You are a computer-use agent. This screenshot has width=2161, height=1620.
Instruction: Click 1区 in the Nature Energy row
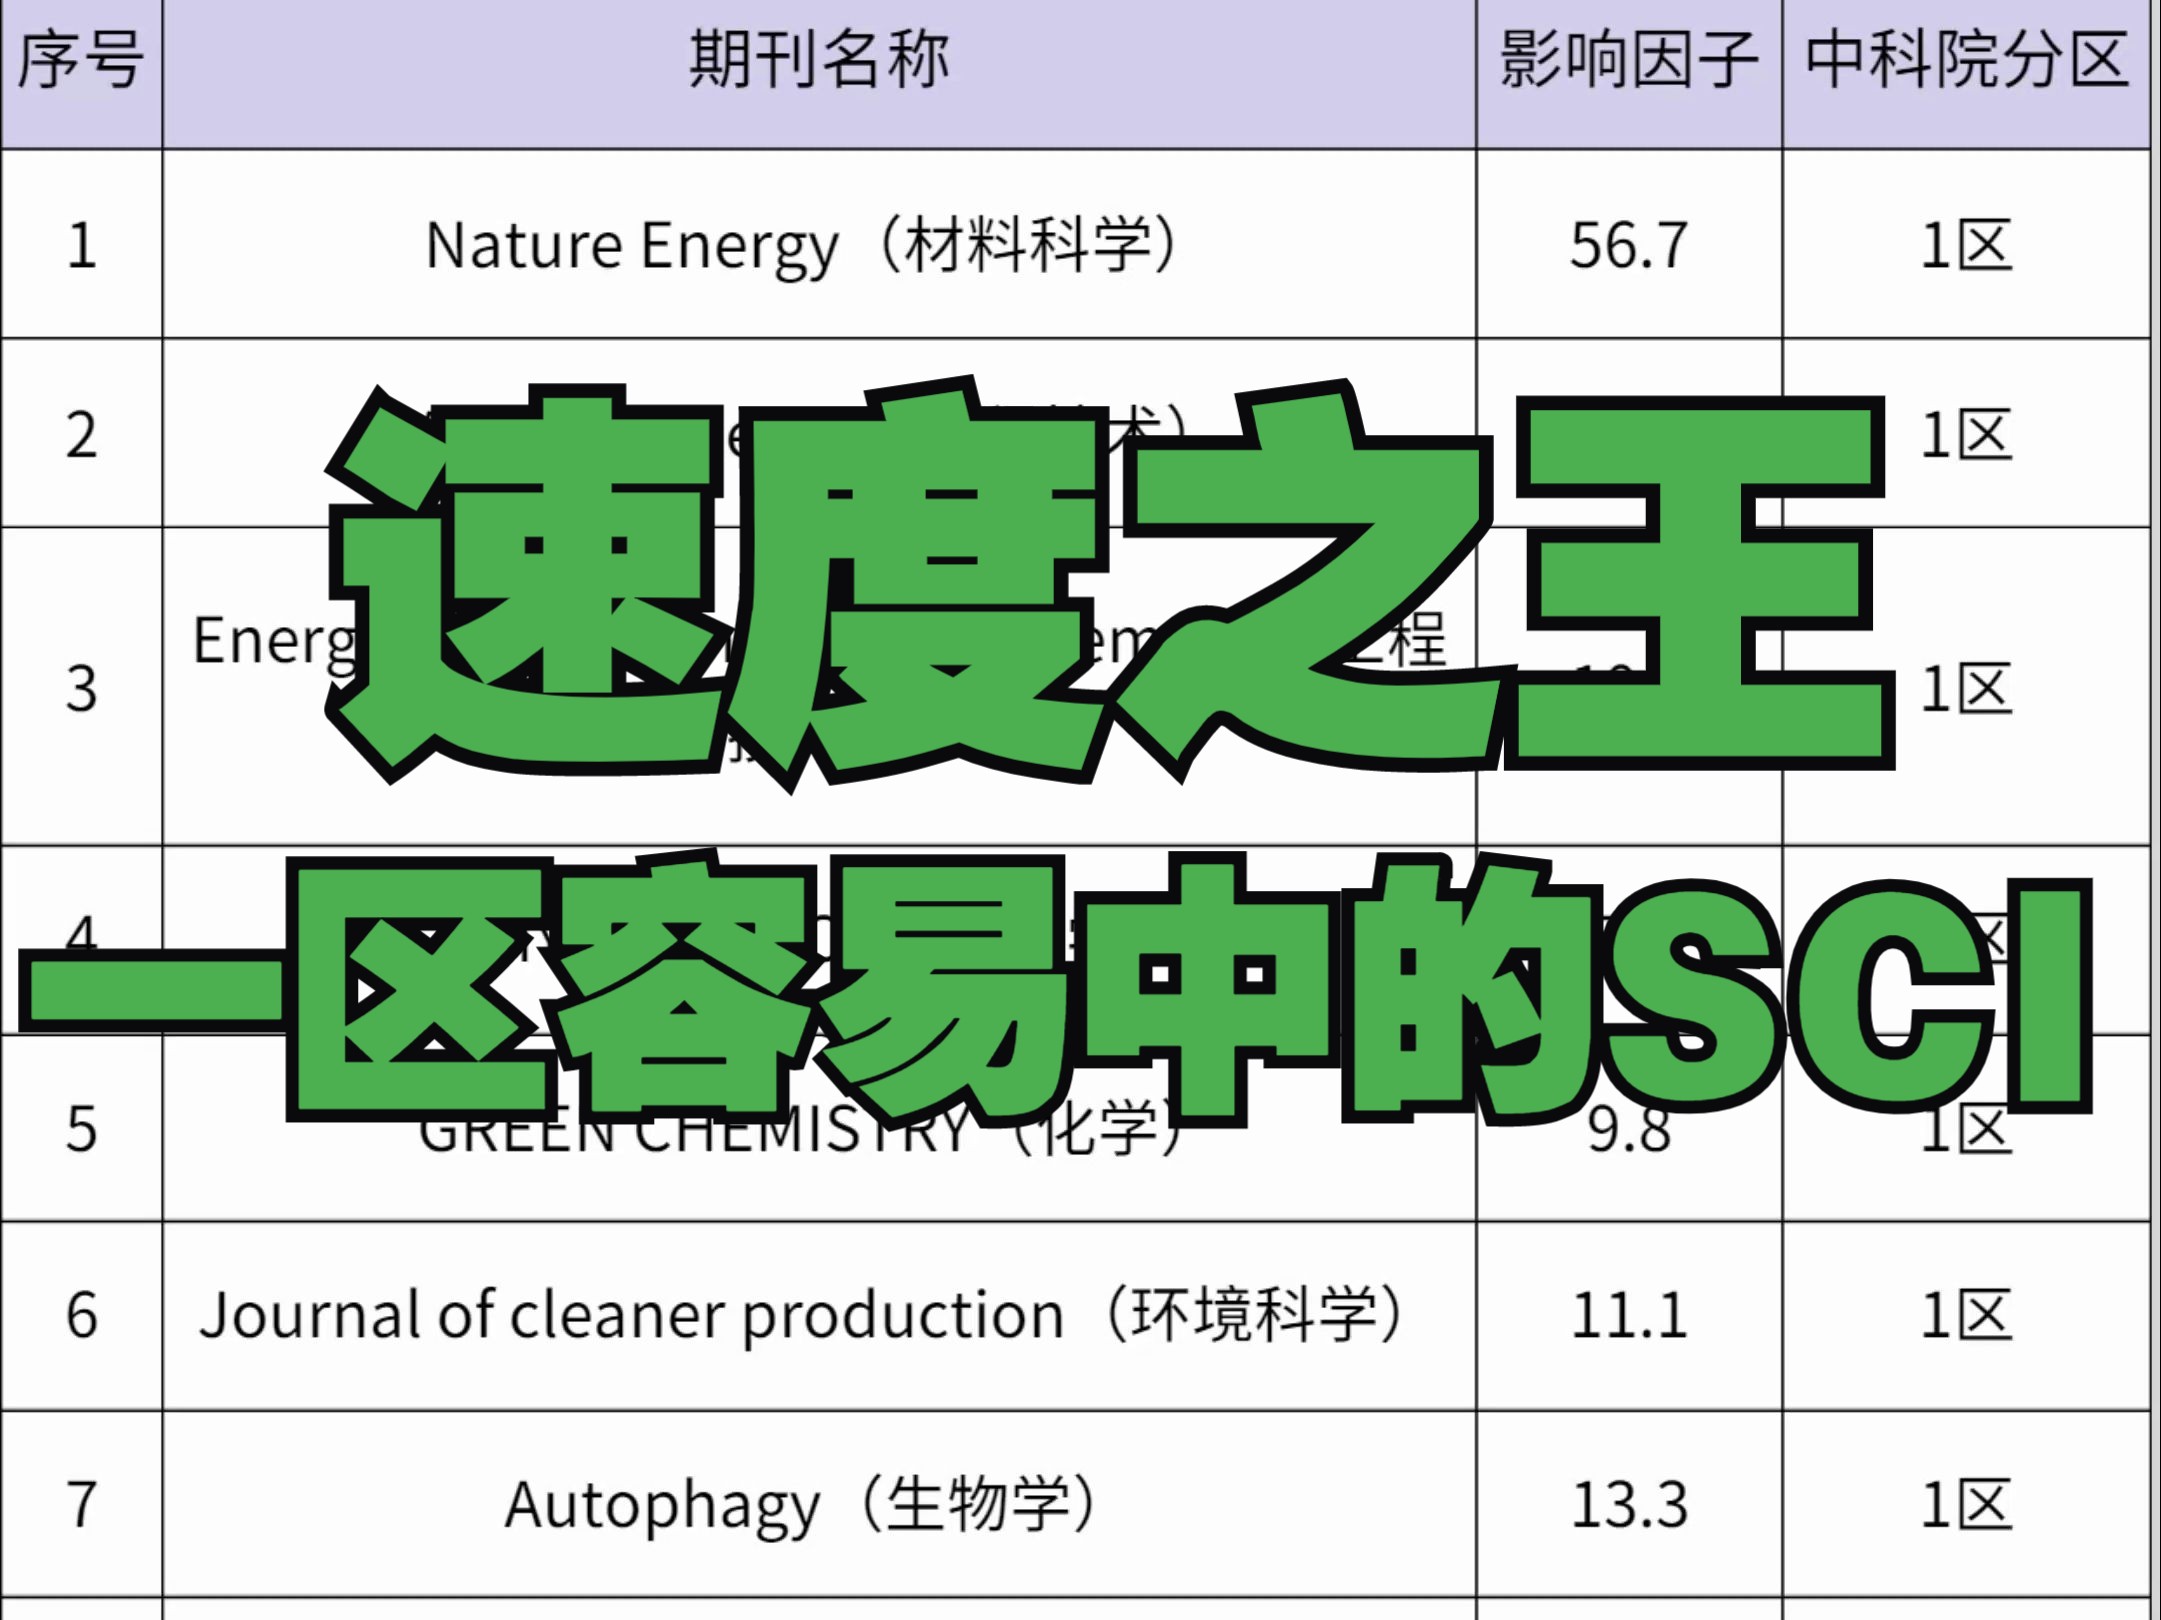(1966, 245)
